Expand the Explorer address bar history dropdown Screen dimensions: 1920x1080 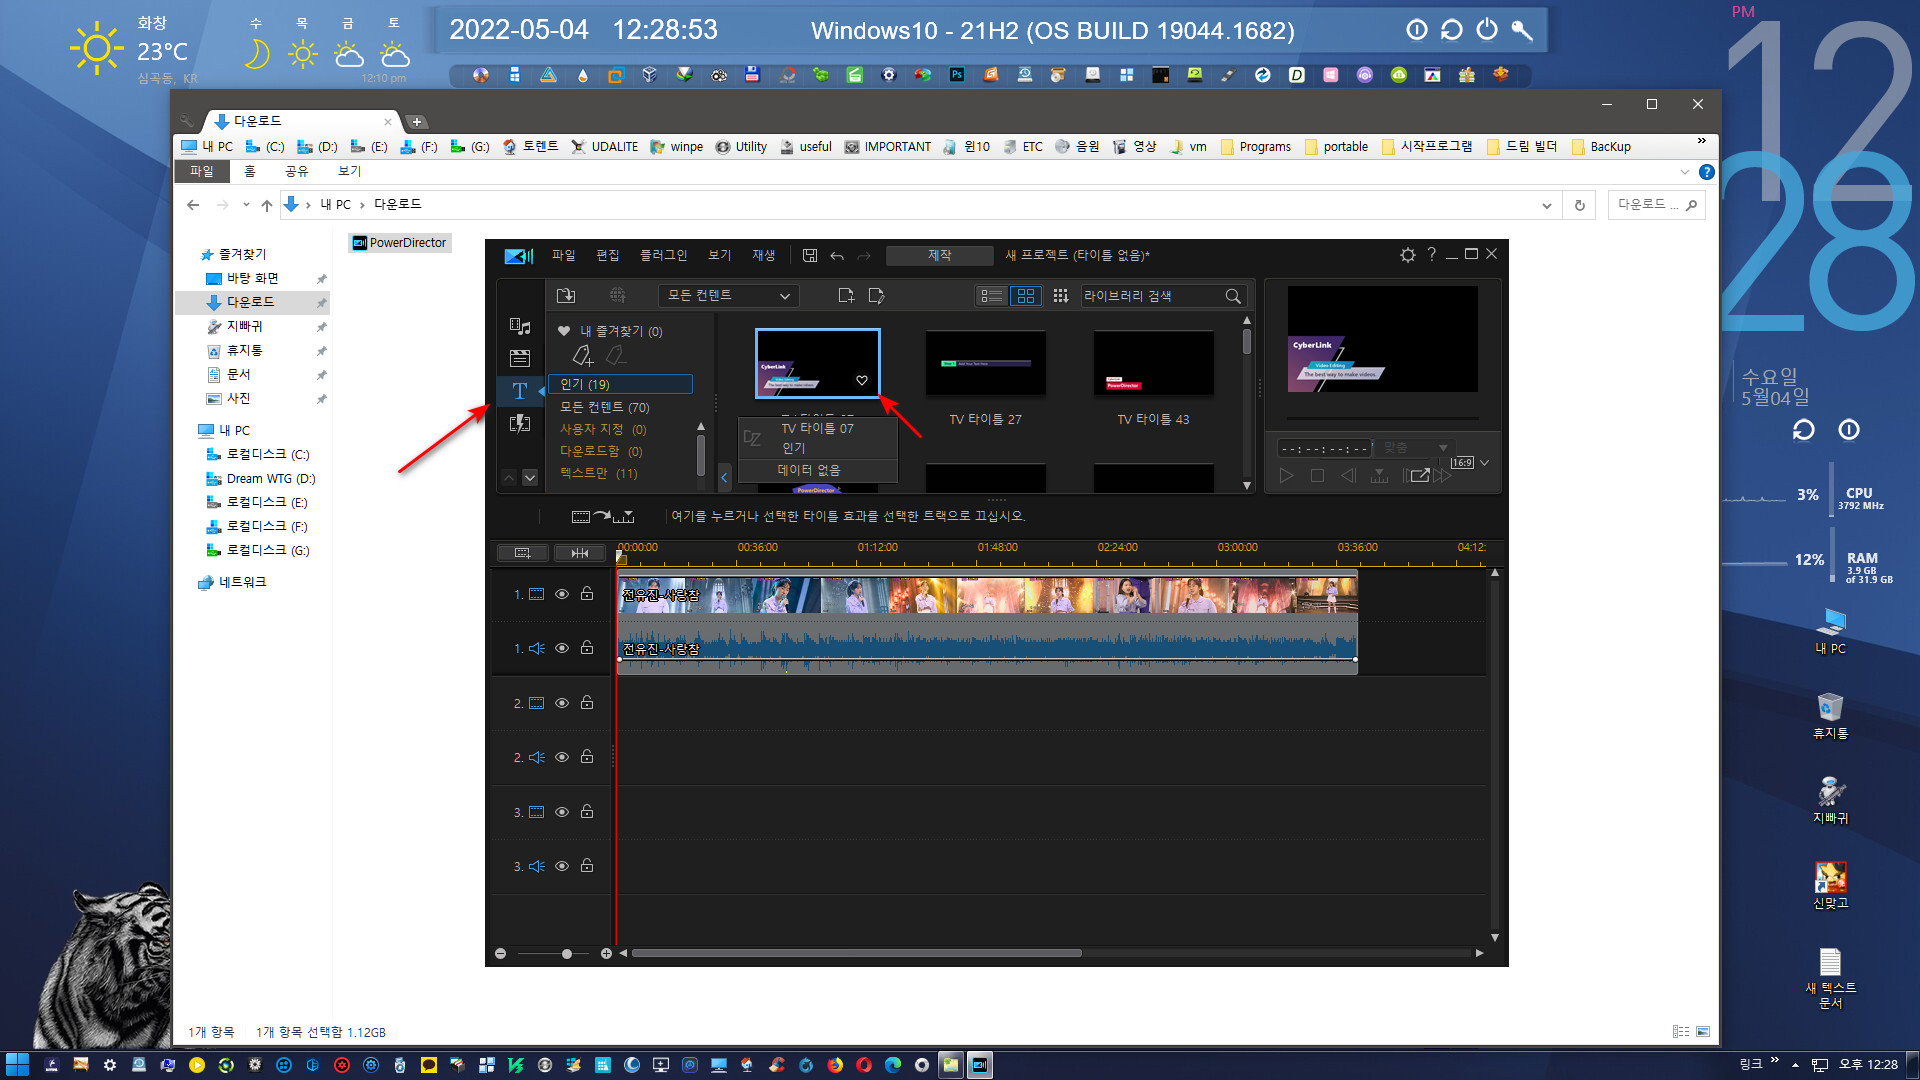pyautogui.click(x=1546, y=205)
